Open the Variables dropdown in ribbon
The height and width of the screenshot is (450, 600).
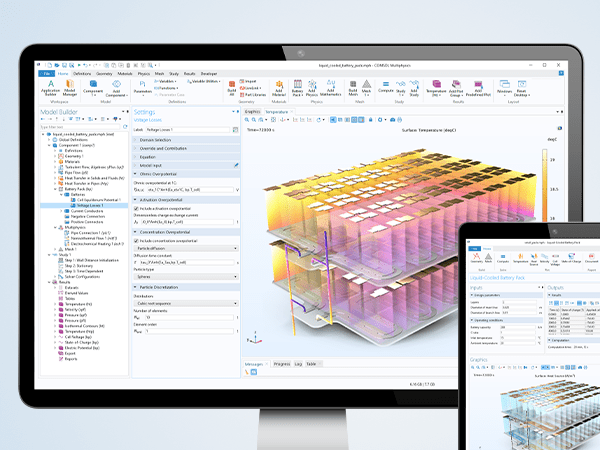165,82
